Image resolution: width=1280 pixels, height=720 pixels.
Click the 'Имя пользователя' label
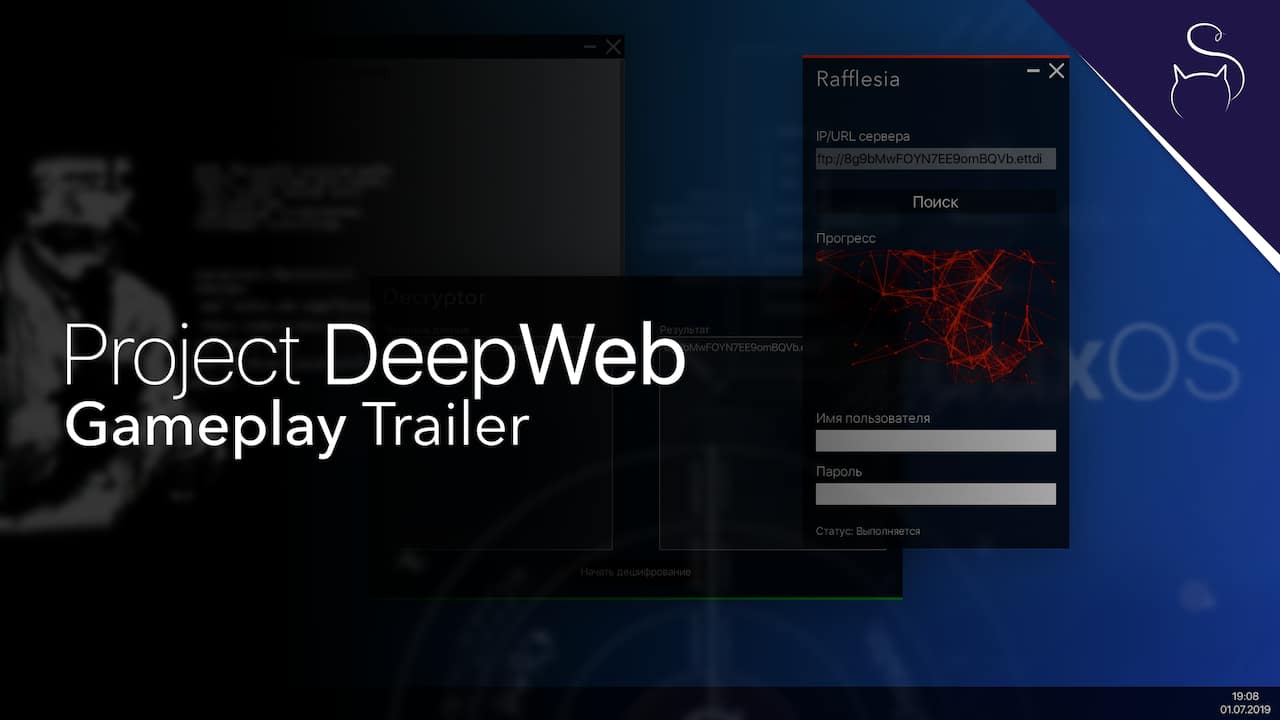point(873,418)
